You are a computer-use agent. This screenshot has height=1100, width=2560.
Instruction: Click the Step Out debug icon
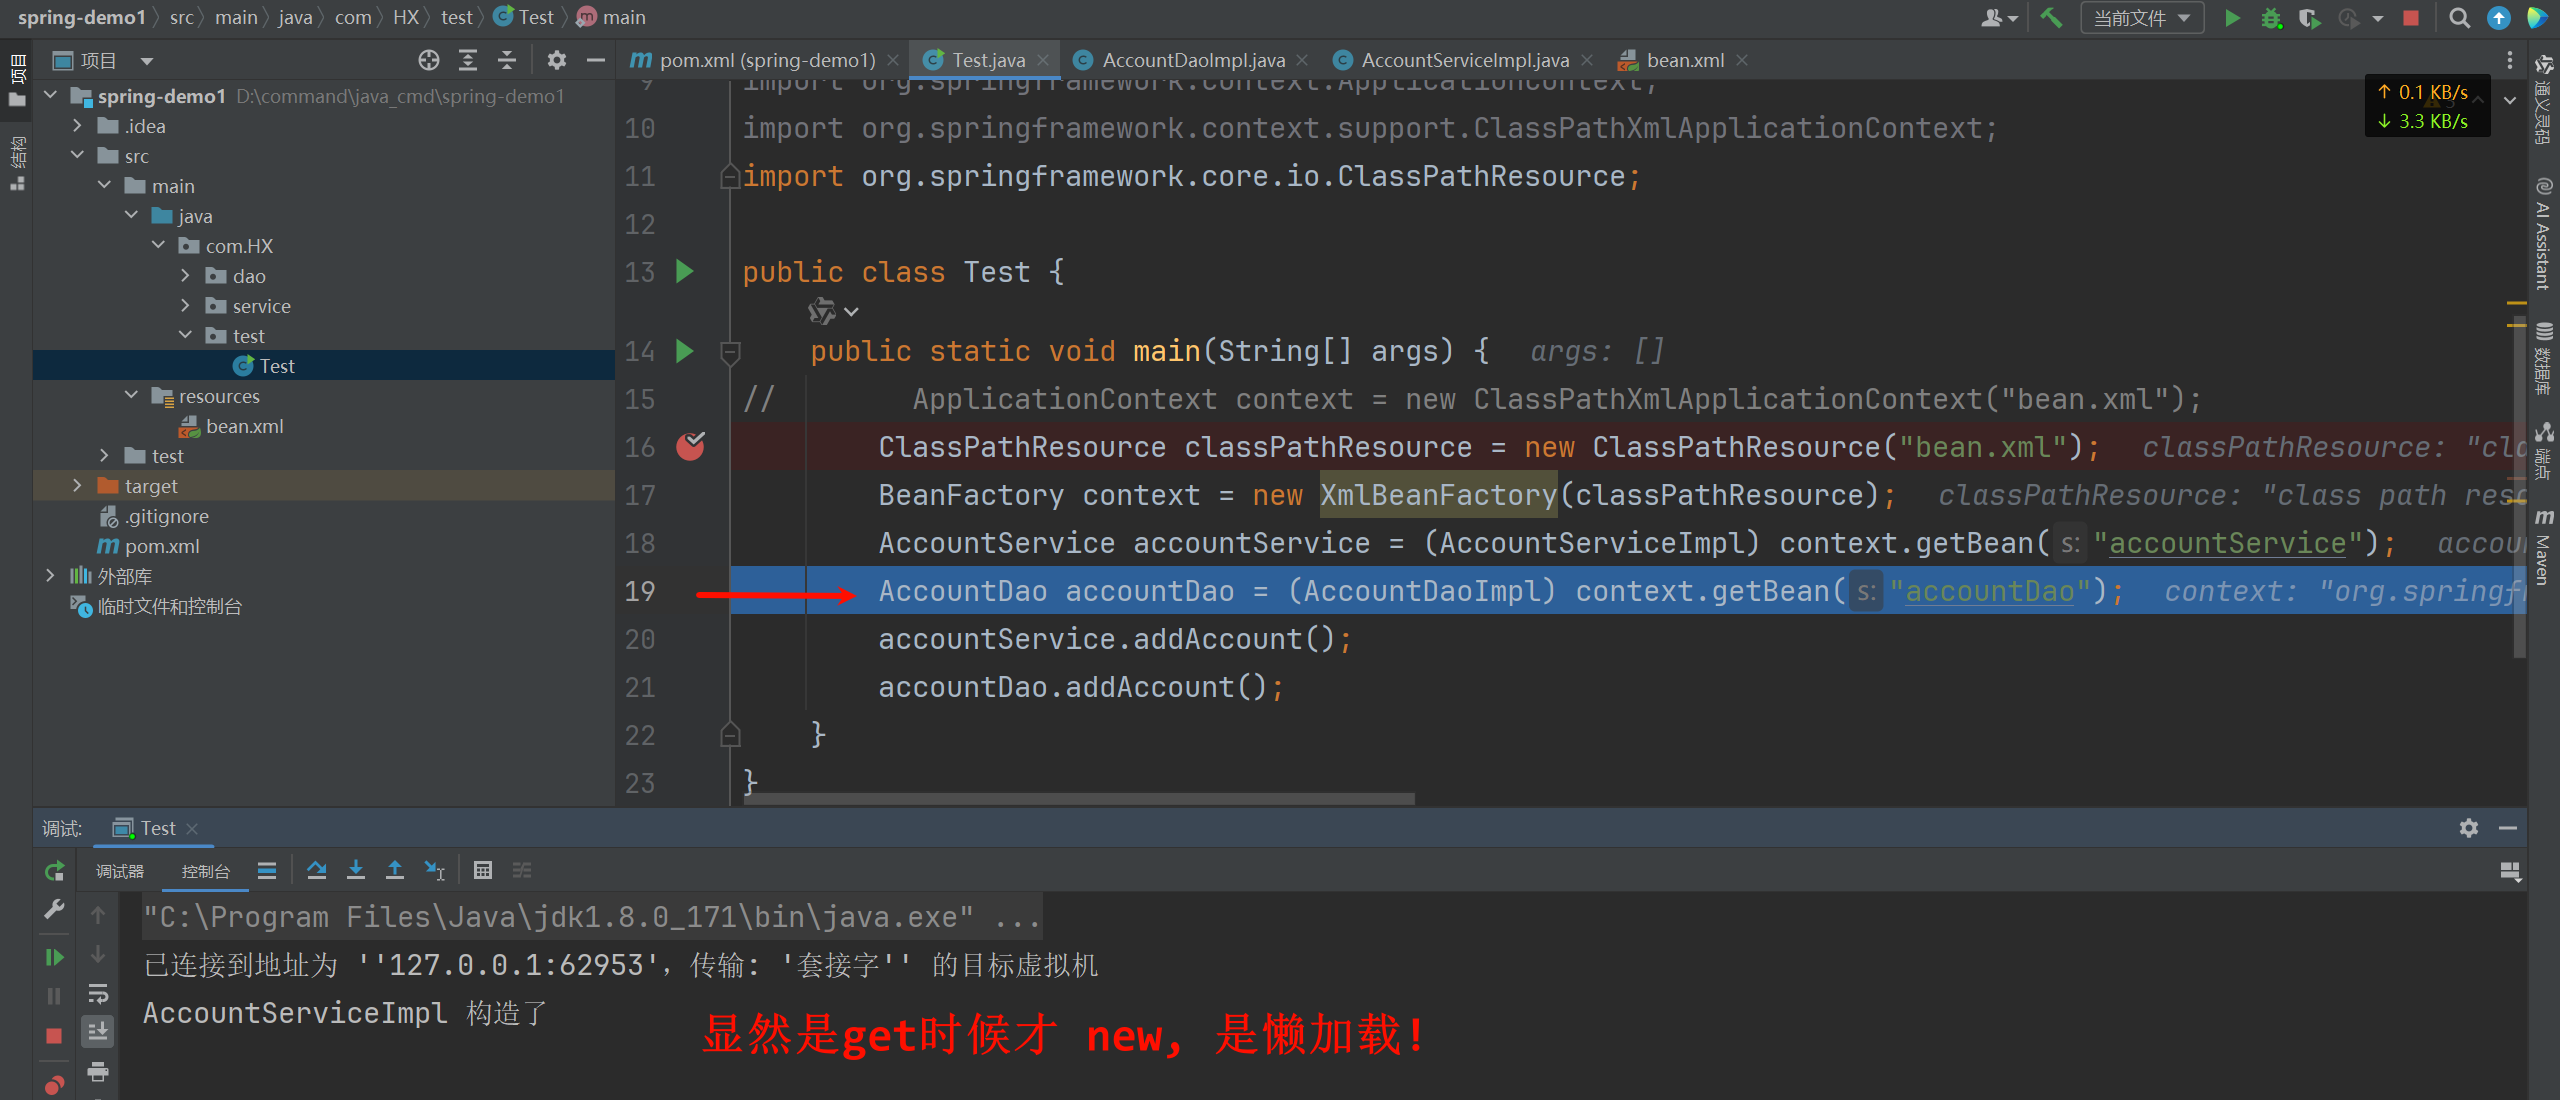point(395,870)
